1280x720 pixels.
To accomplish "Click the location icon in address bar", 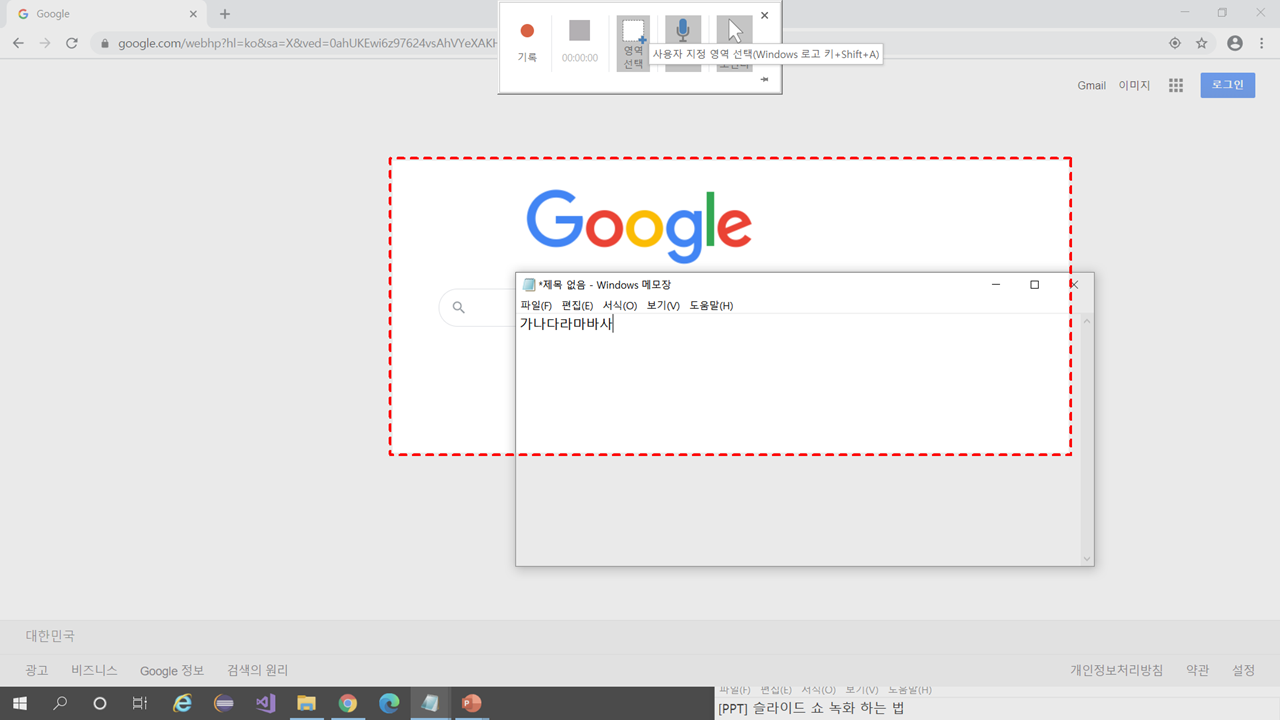I will pyautogui.click(x=1175, y=43).
